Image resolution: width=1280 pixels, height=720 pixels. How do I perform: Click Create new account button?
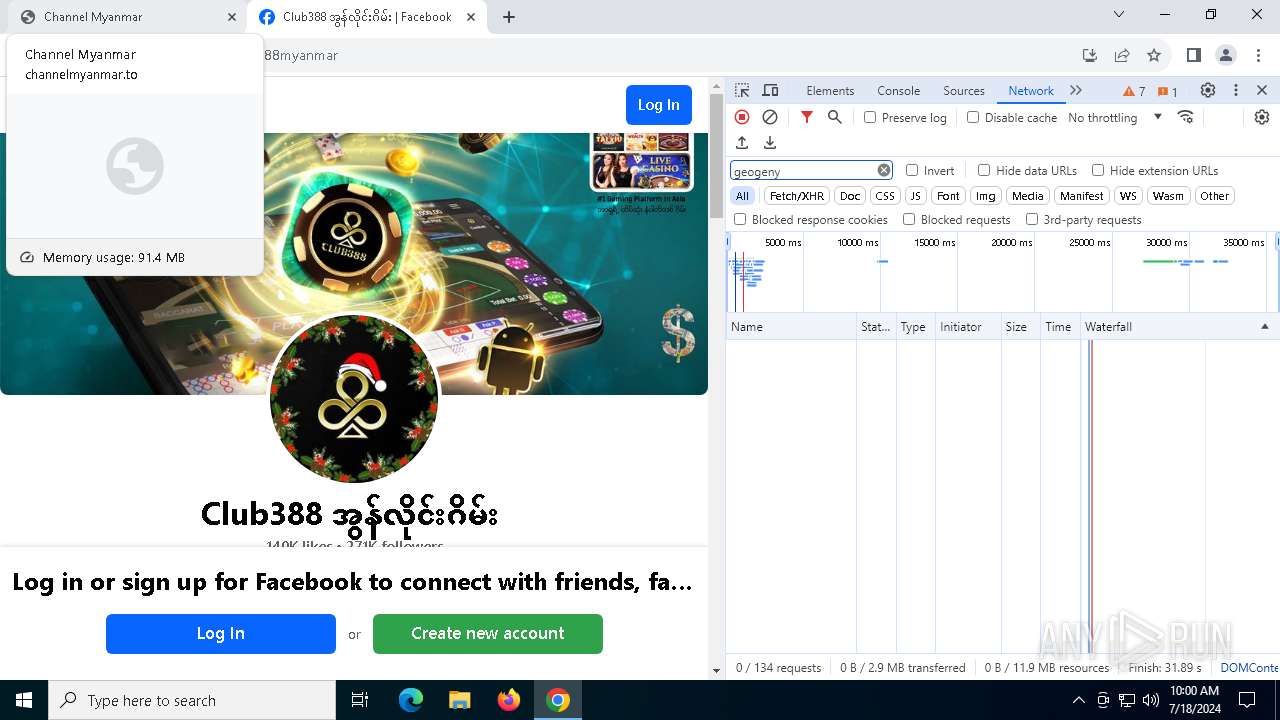pyautogui.click(x=488, y=633)
